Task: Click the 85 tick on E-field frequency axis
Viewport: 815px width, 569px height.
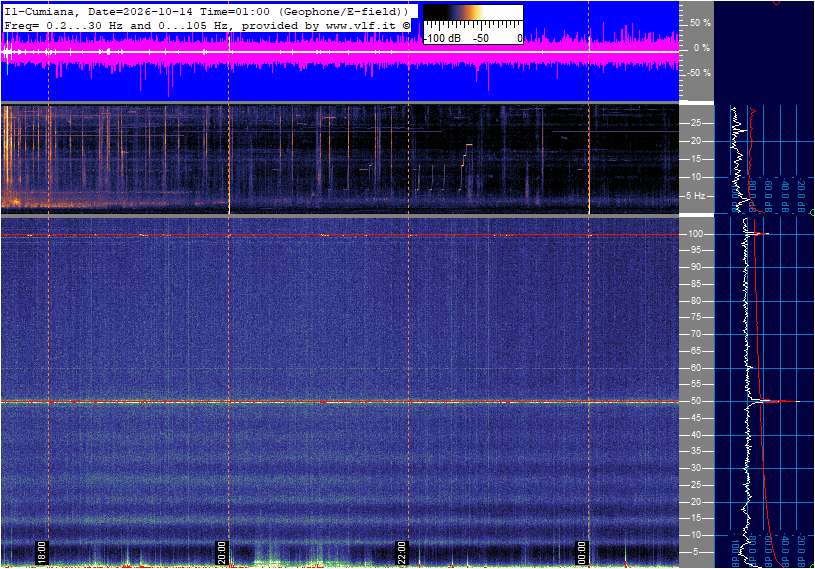Action: [695, 284]
